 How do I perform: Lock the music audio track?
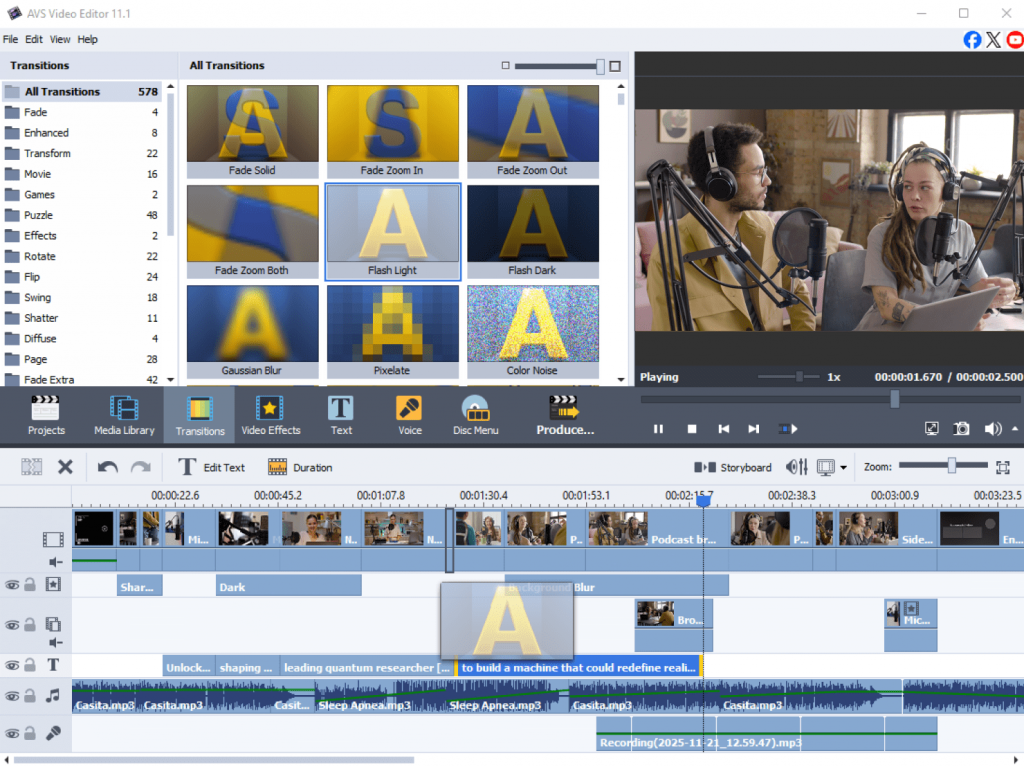tap(30, 695)
